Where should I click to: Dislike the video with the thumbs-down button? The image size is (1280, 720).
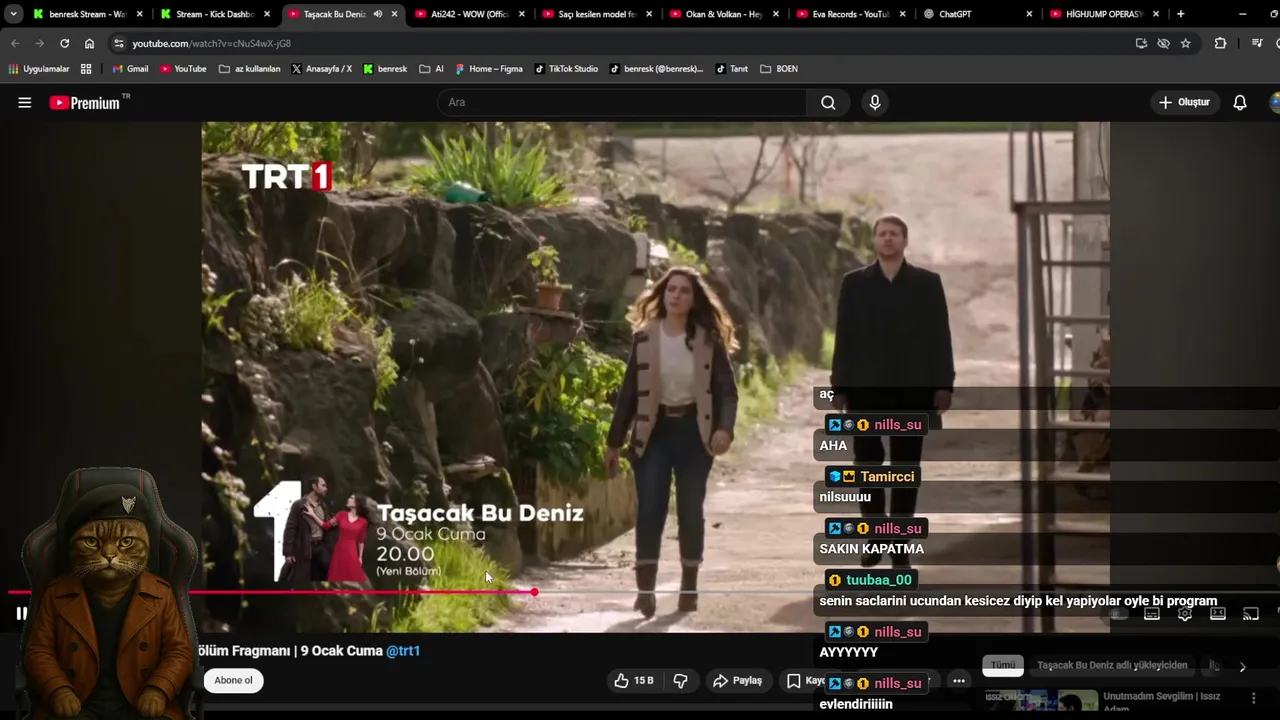[681, 681]
